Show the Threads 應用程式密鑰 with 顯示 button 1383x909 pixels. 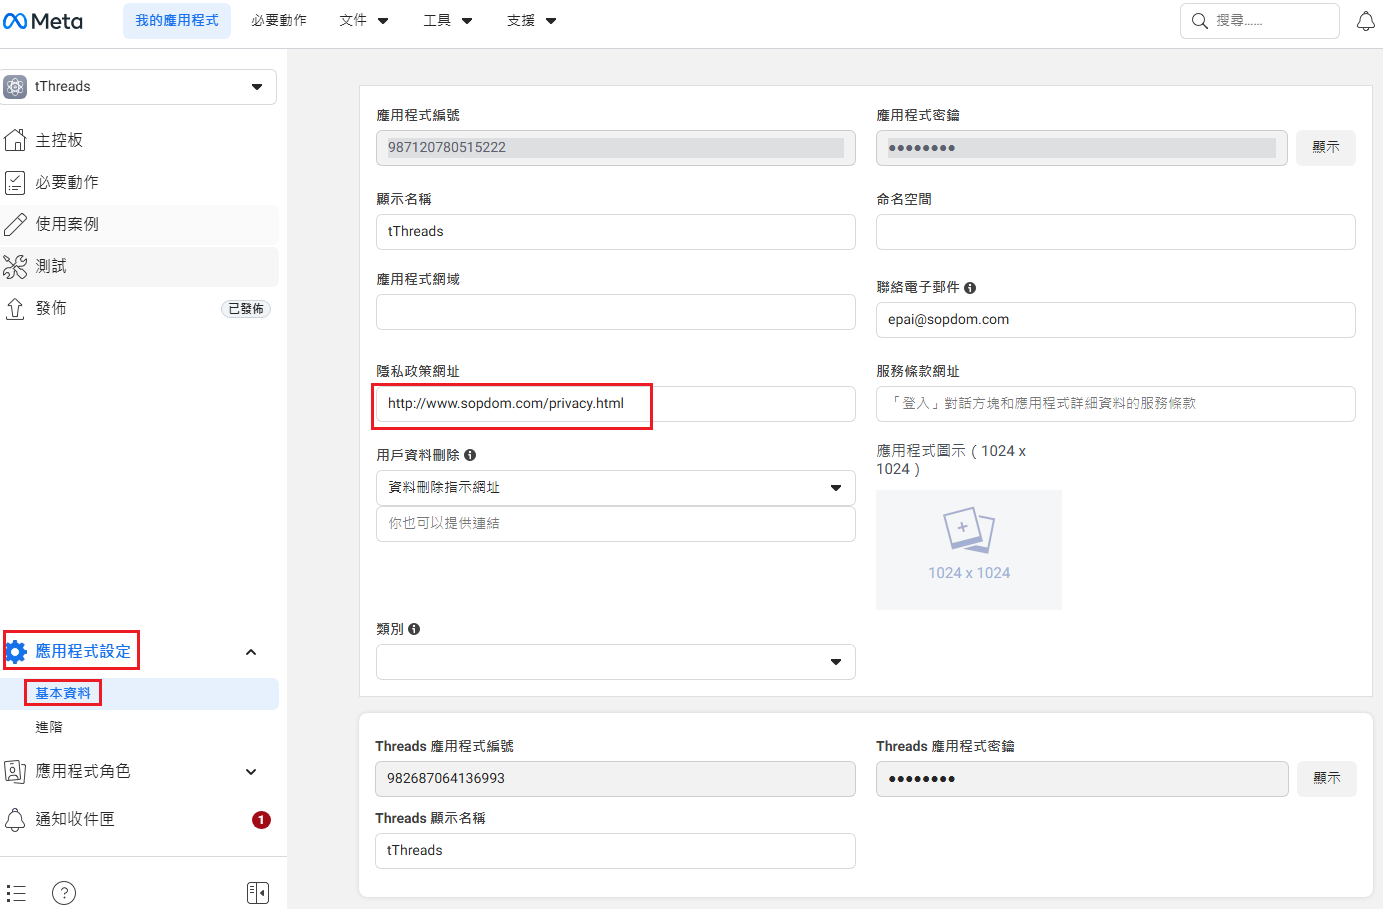coord(1327,779)
